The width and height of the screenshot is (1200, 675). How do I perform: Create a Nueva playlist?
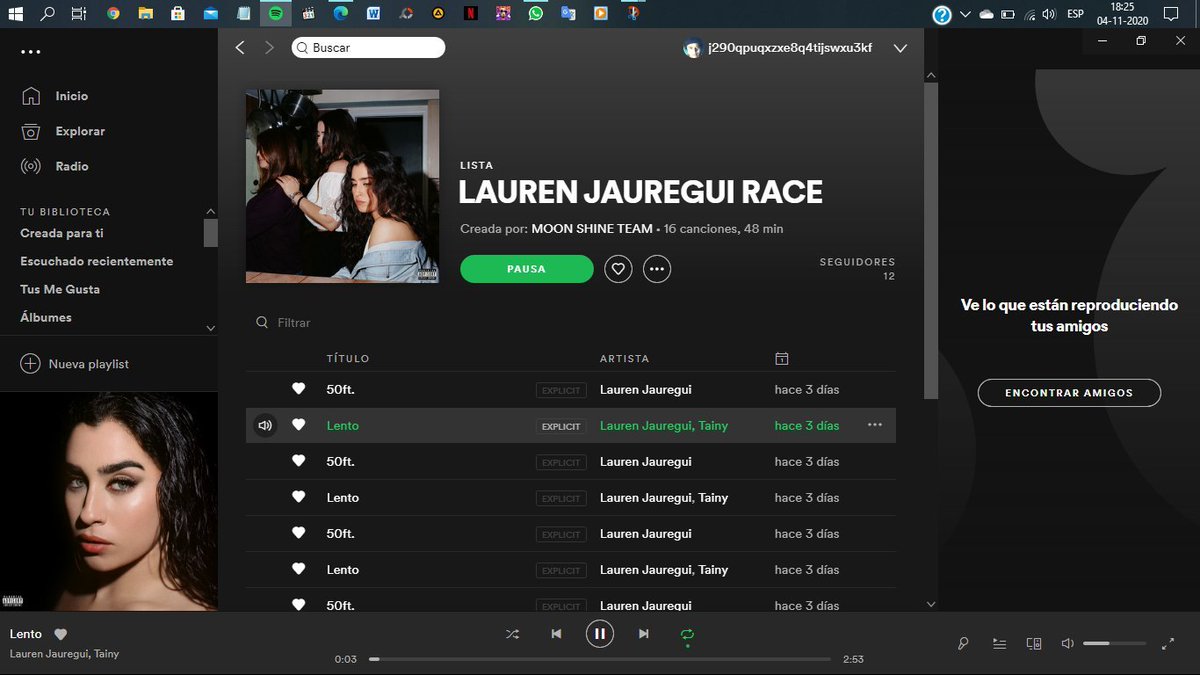75,364
